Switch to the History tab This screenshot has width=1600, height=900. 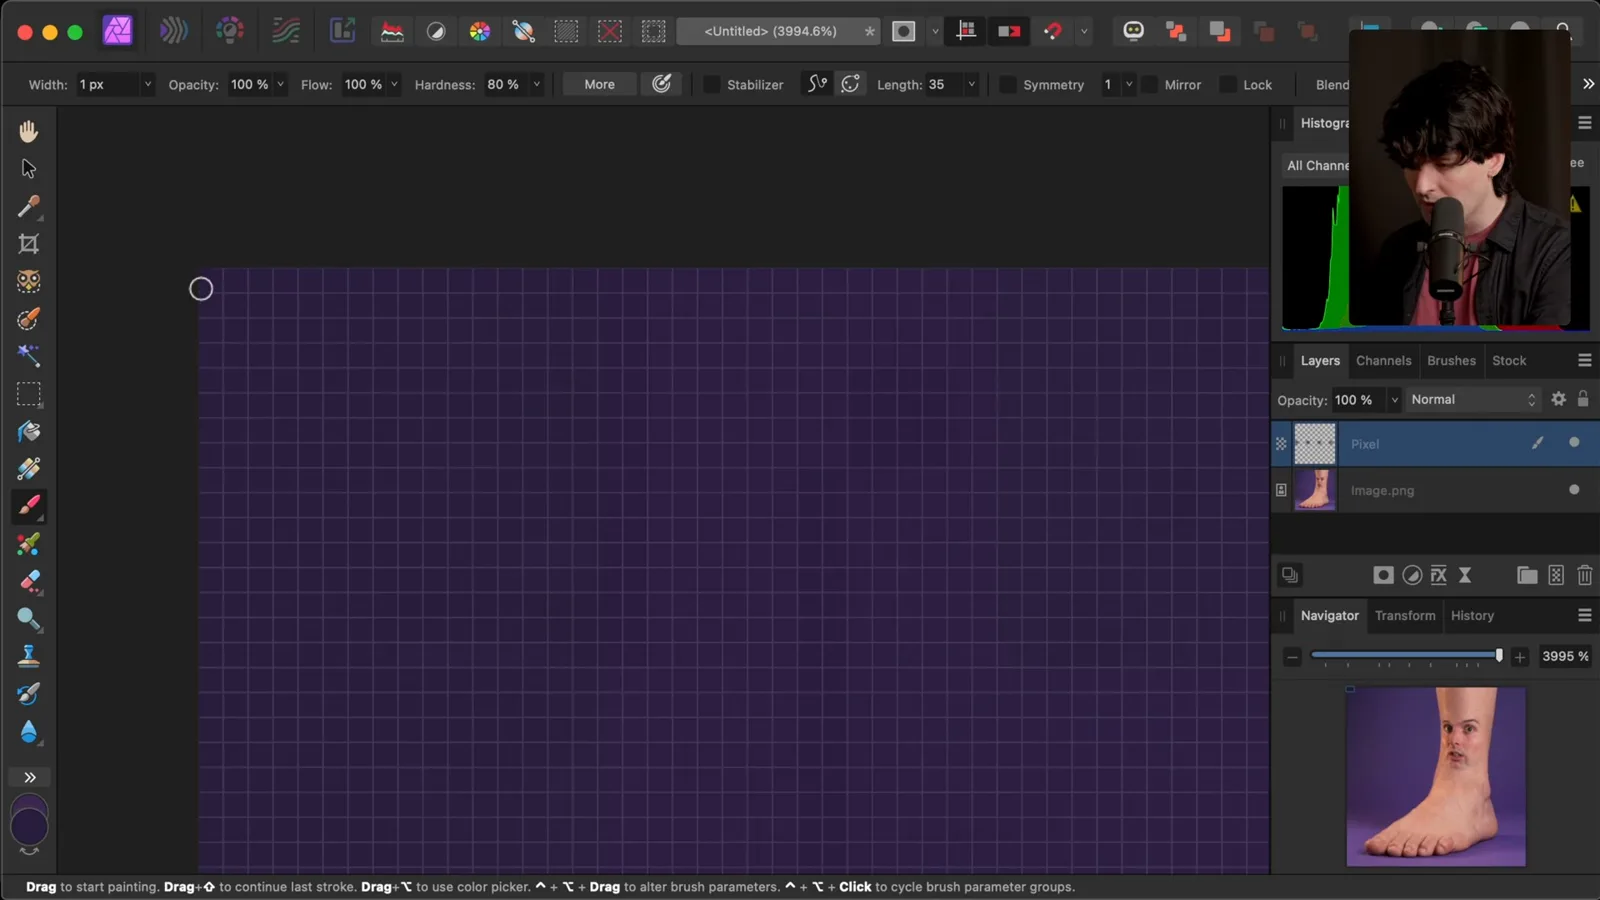point(1472,616)
